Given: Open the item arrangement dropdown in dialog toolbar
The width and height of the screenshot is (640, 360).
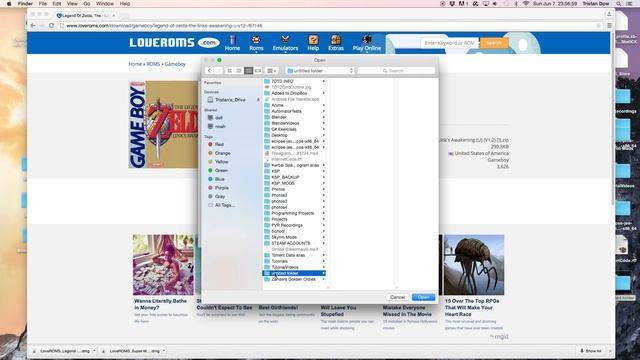Looking at the screenshot, I should [x=271, y=71].
